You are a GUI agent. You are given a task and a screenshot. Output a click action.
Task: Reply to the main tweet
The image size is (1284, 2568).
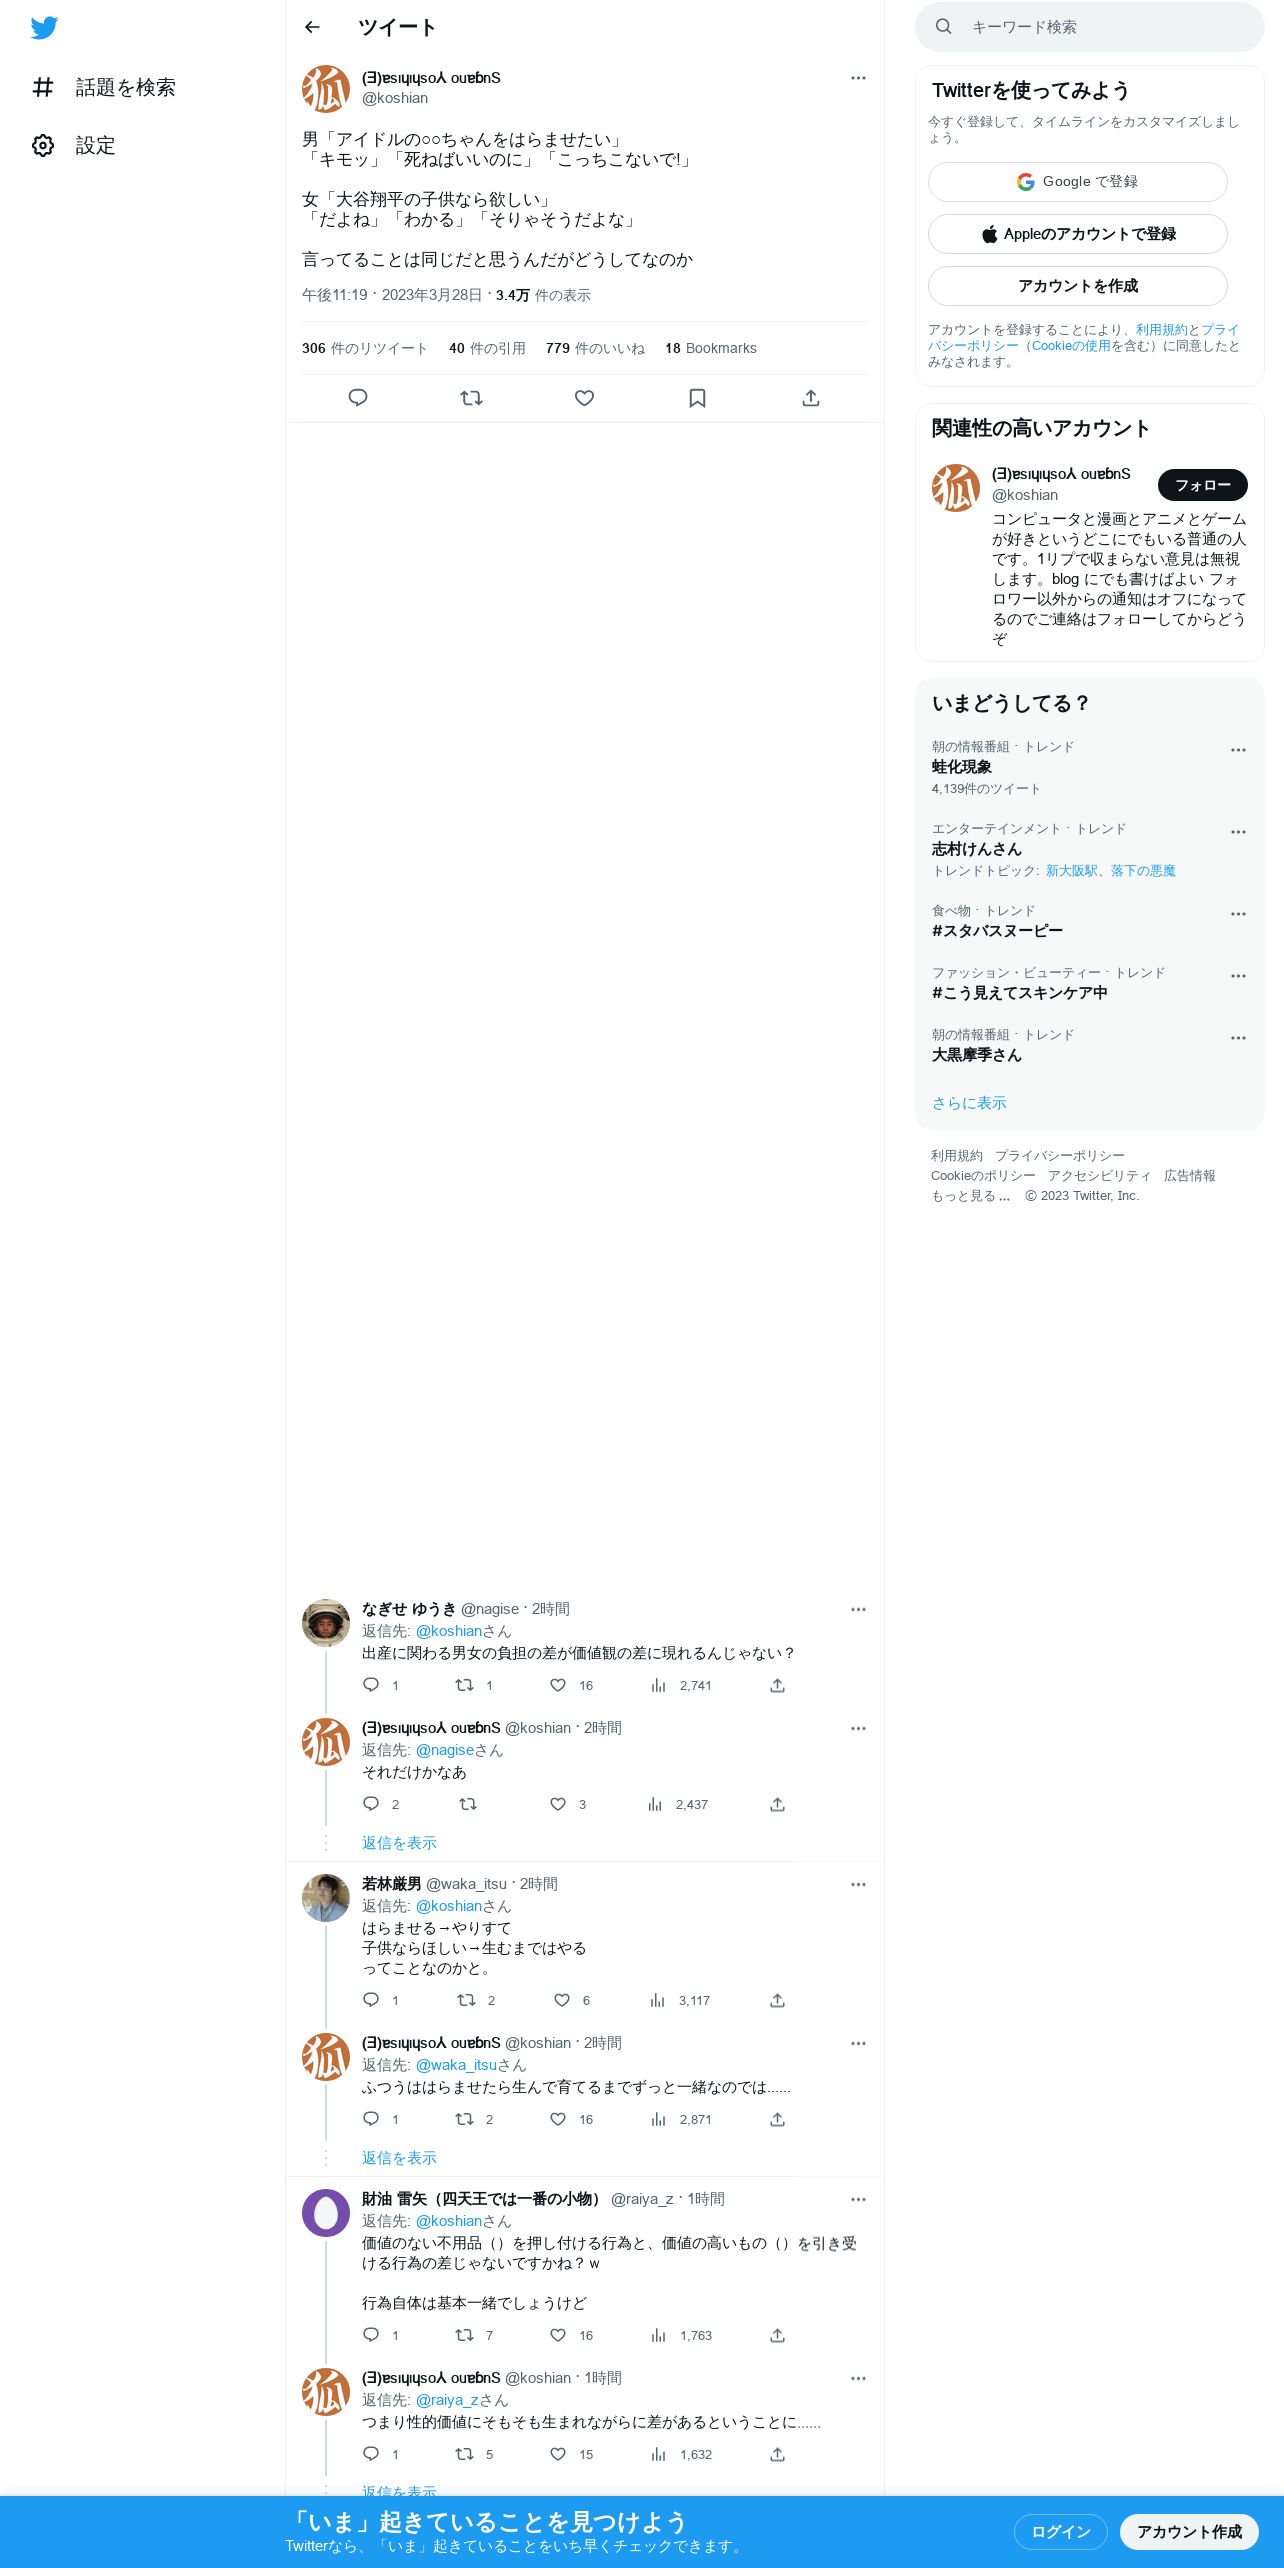358,398
